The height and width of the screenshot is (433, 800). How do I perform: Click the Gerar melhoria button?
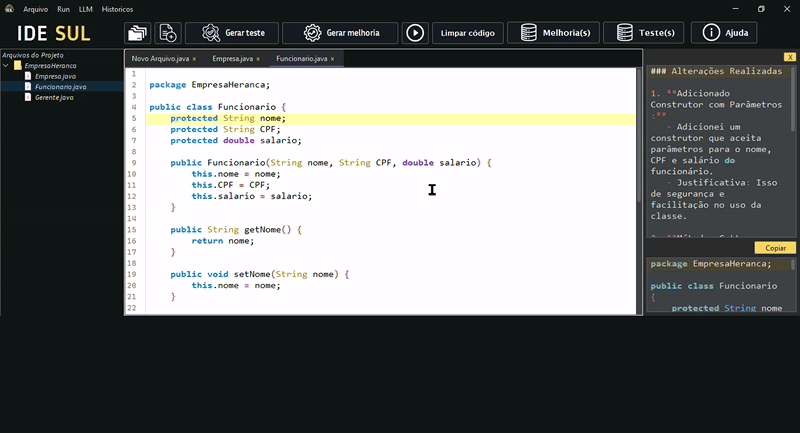point(340,33)
